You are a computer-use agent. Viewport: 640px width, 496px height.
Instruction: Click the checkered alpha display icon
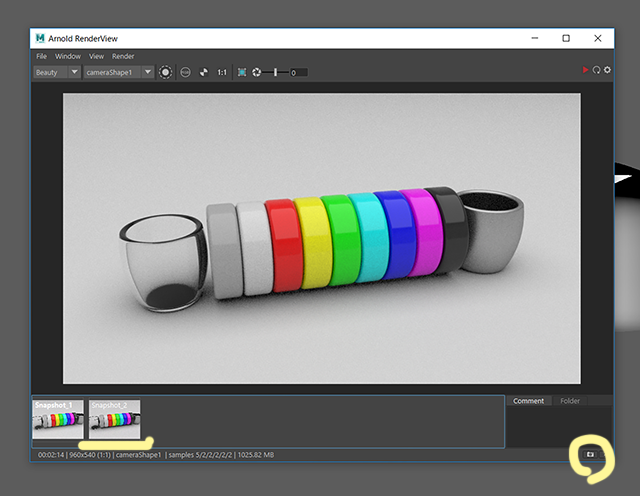[x=204, y=72]
